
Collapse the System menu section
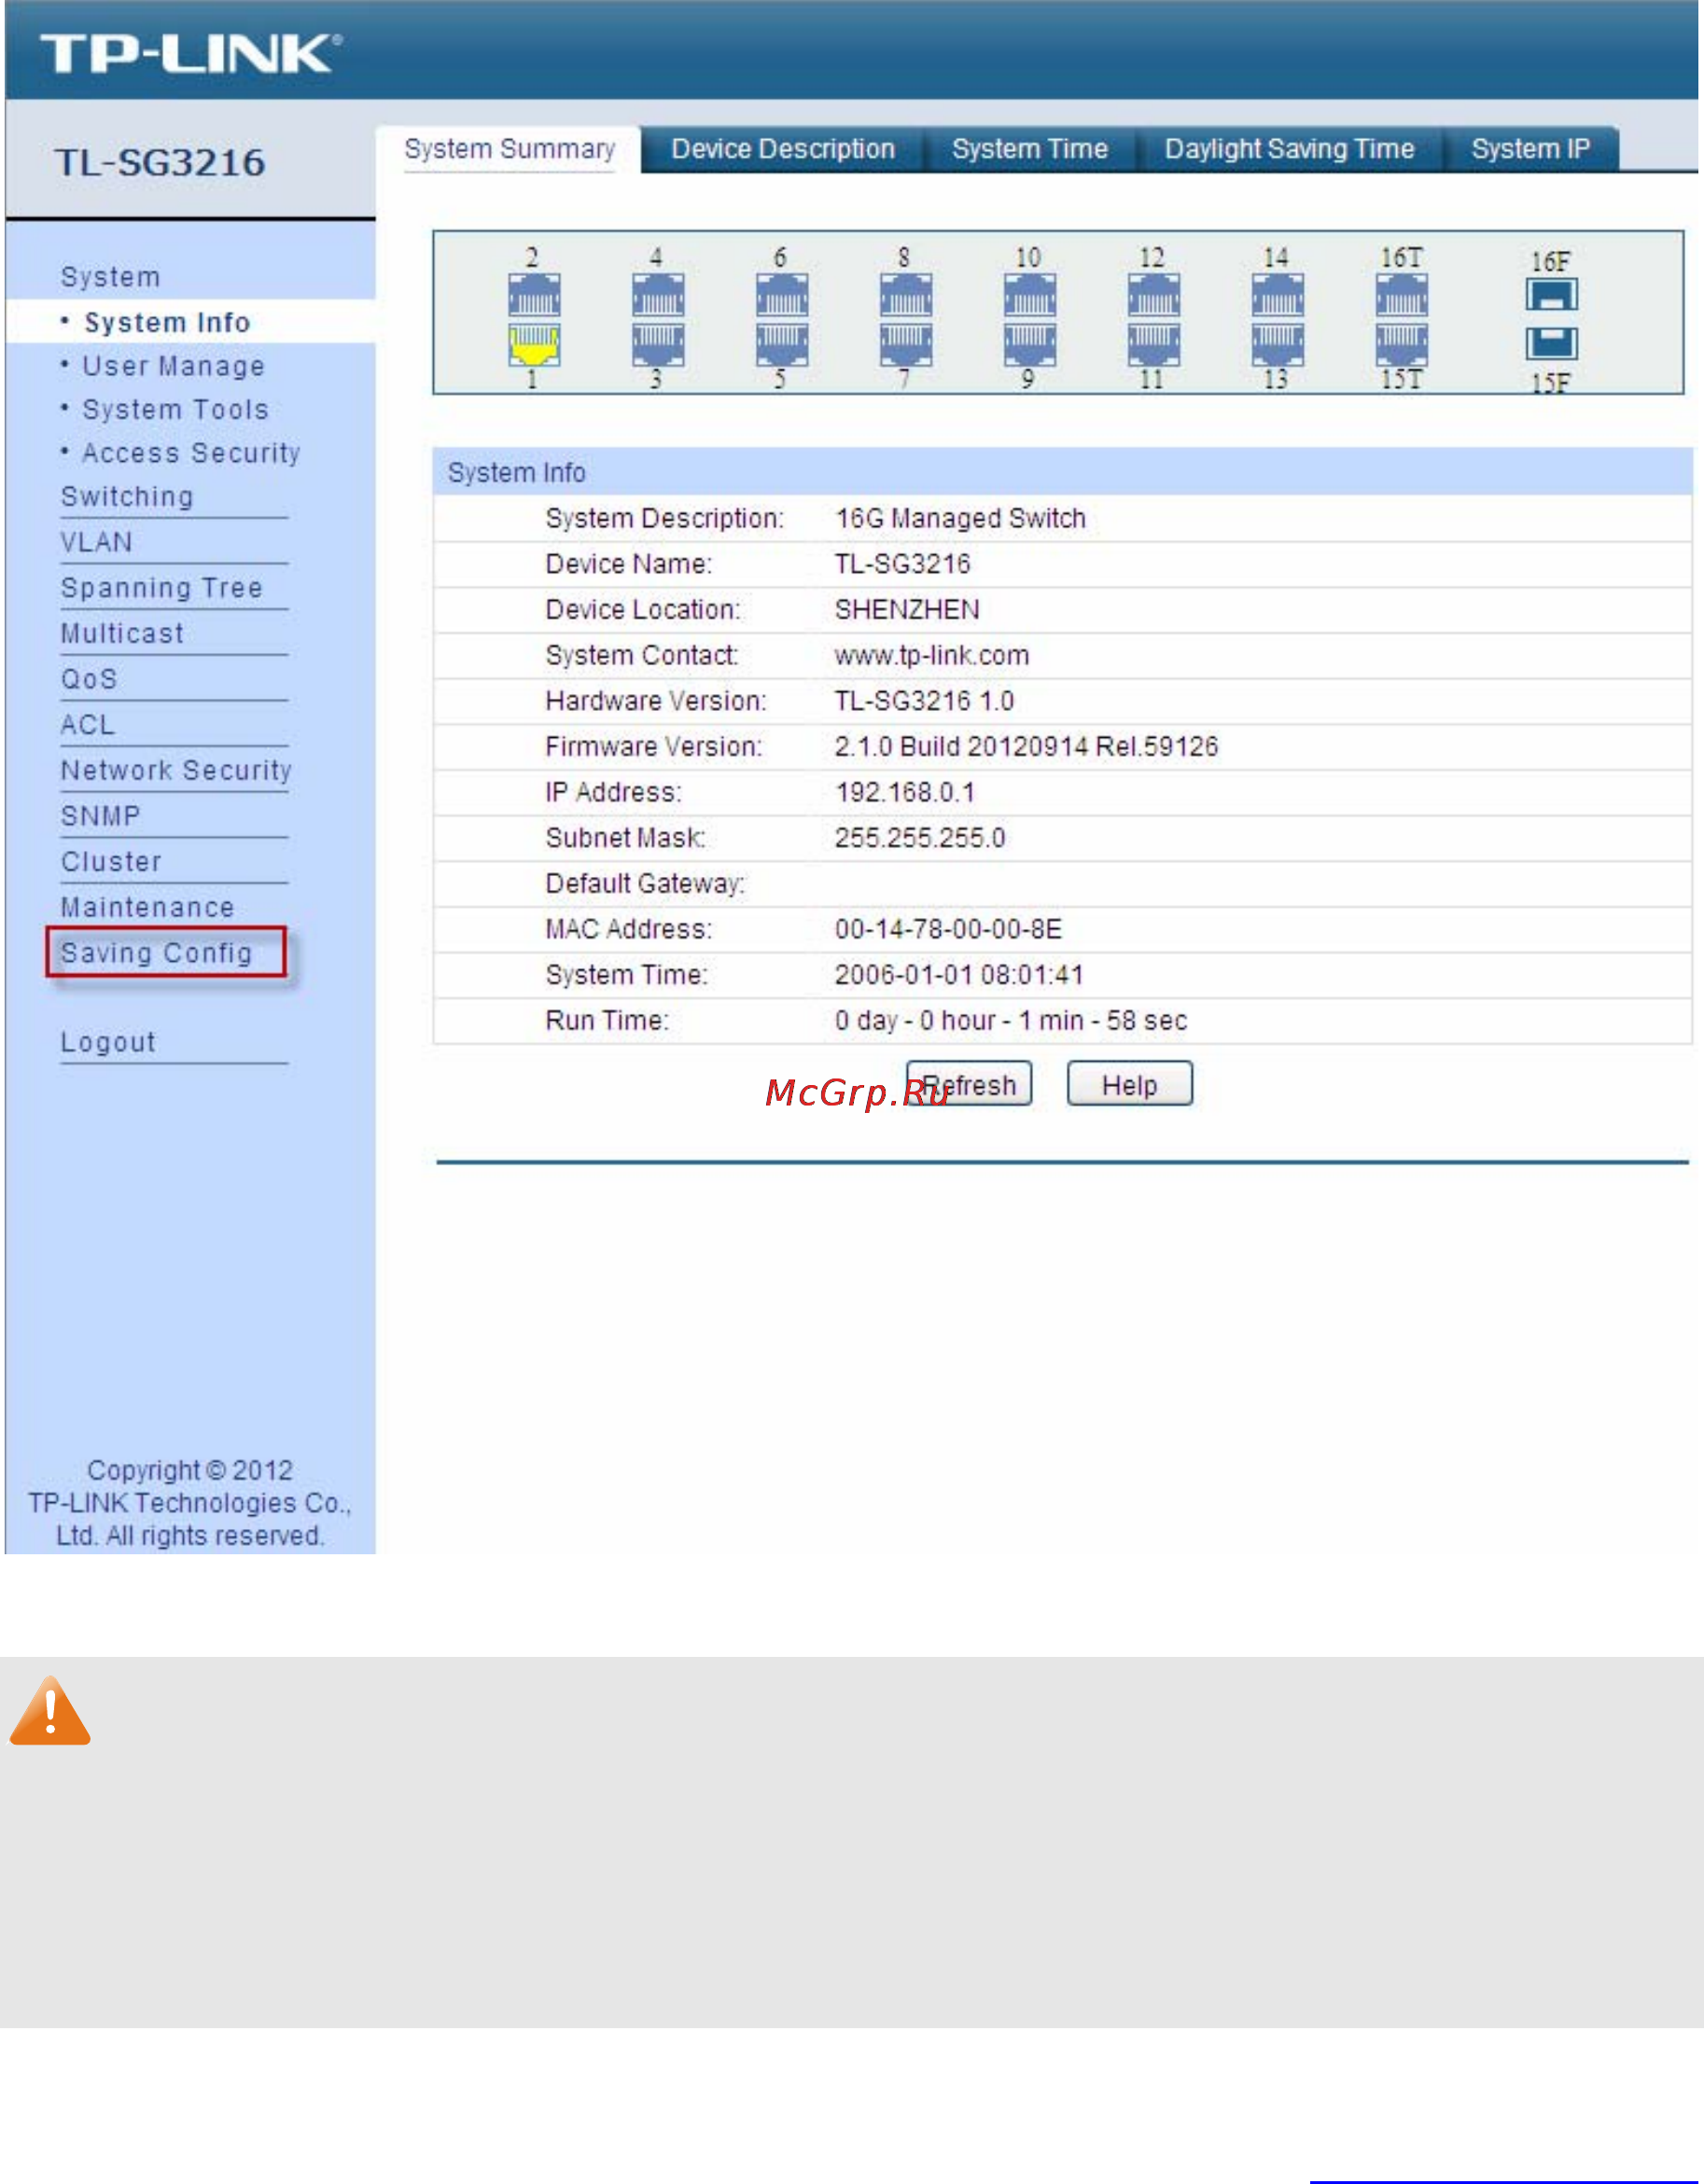pos(110,277)
